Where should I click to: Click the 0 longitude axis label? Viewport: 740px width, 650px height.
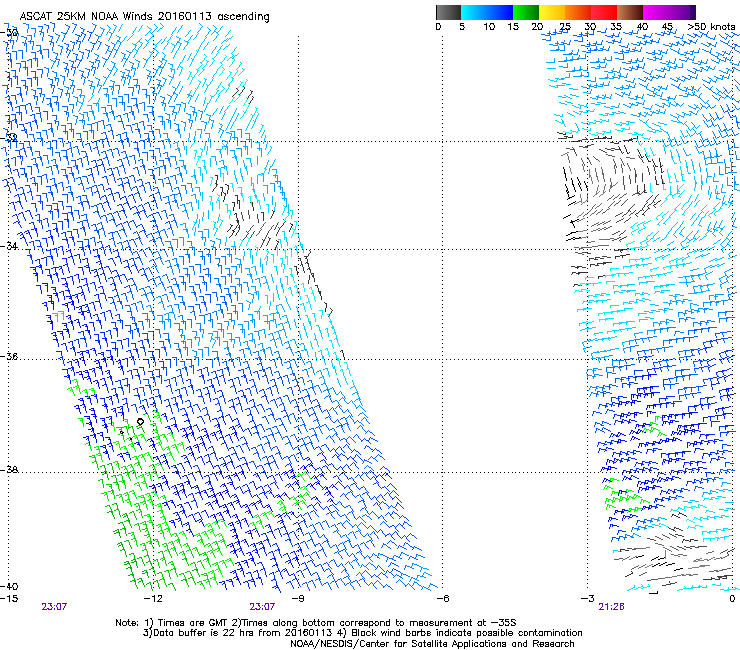[732, 599]
